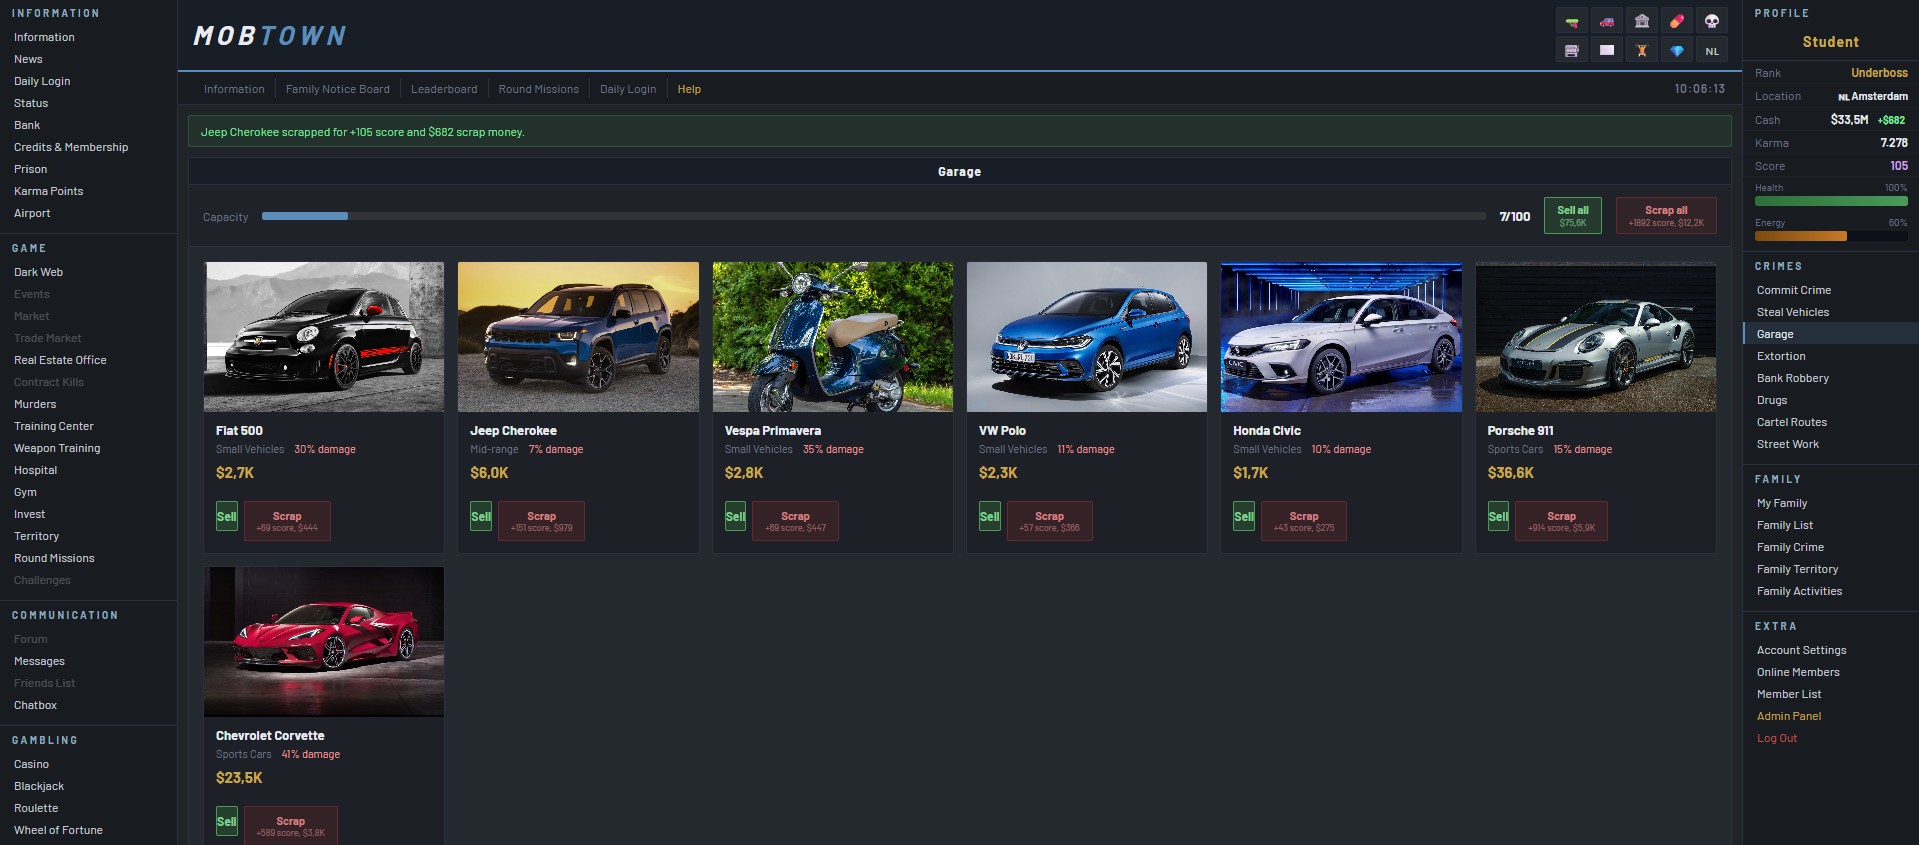Click the garage Capacity progress bar
Image resolution: width=1919 pixels, height=845 pixels.
point(873,216)
